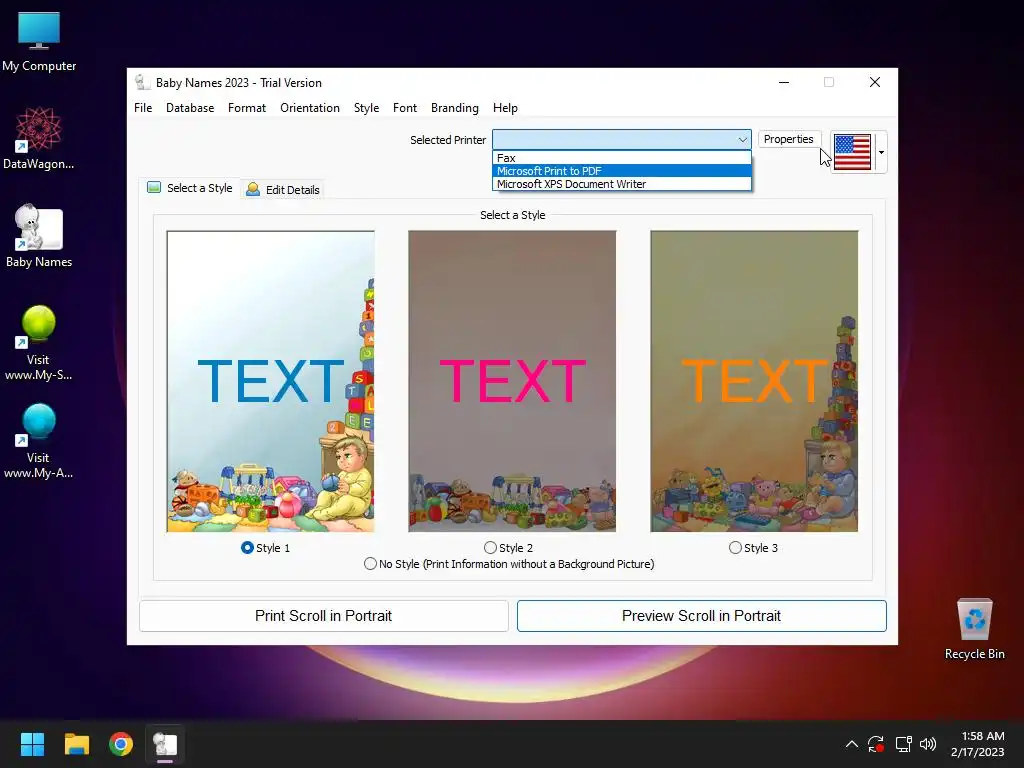Click the Baby Names taskbar icon

[x=165, y=744]
